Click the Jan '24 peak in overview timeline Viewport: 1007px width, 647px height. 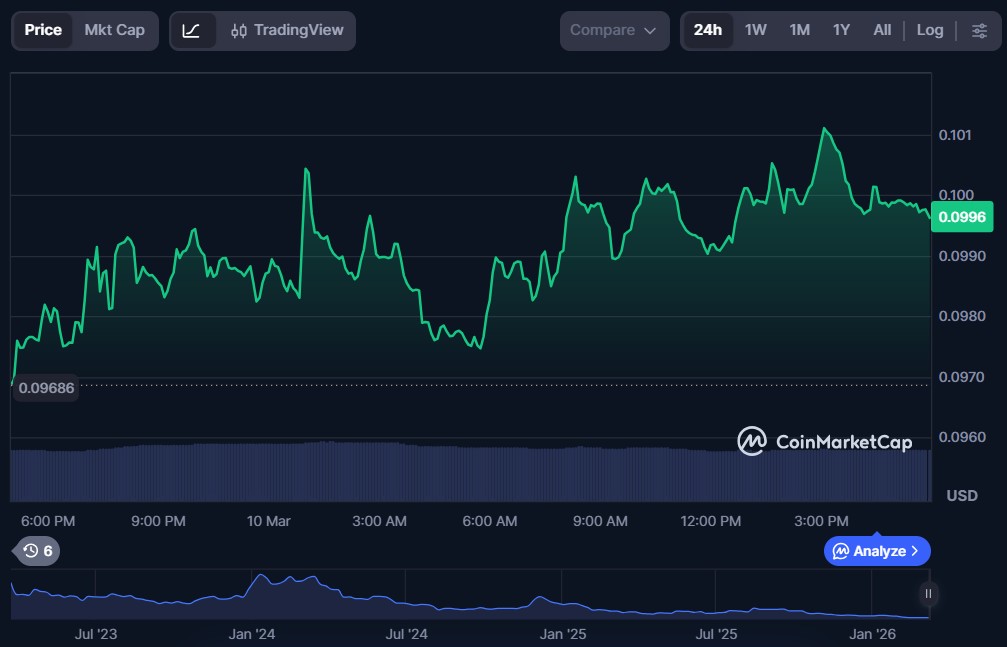coord(261,579)
